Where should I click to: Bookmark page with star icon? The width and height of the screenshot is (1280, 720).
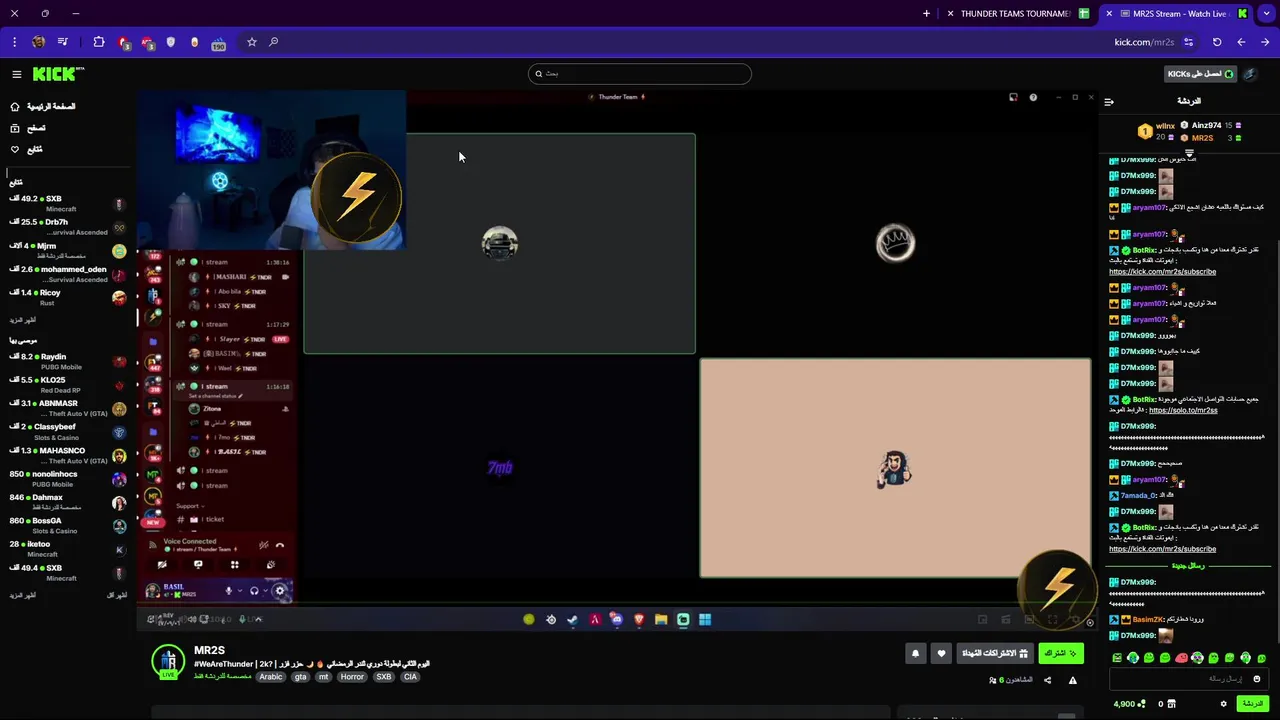point(252,42)
